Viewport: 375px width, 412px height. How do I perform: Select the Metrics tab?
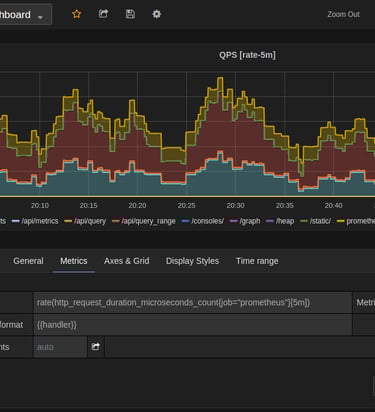click(x=74, y=261)
